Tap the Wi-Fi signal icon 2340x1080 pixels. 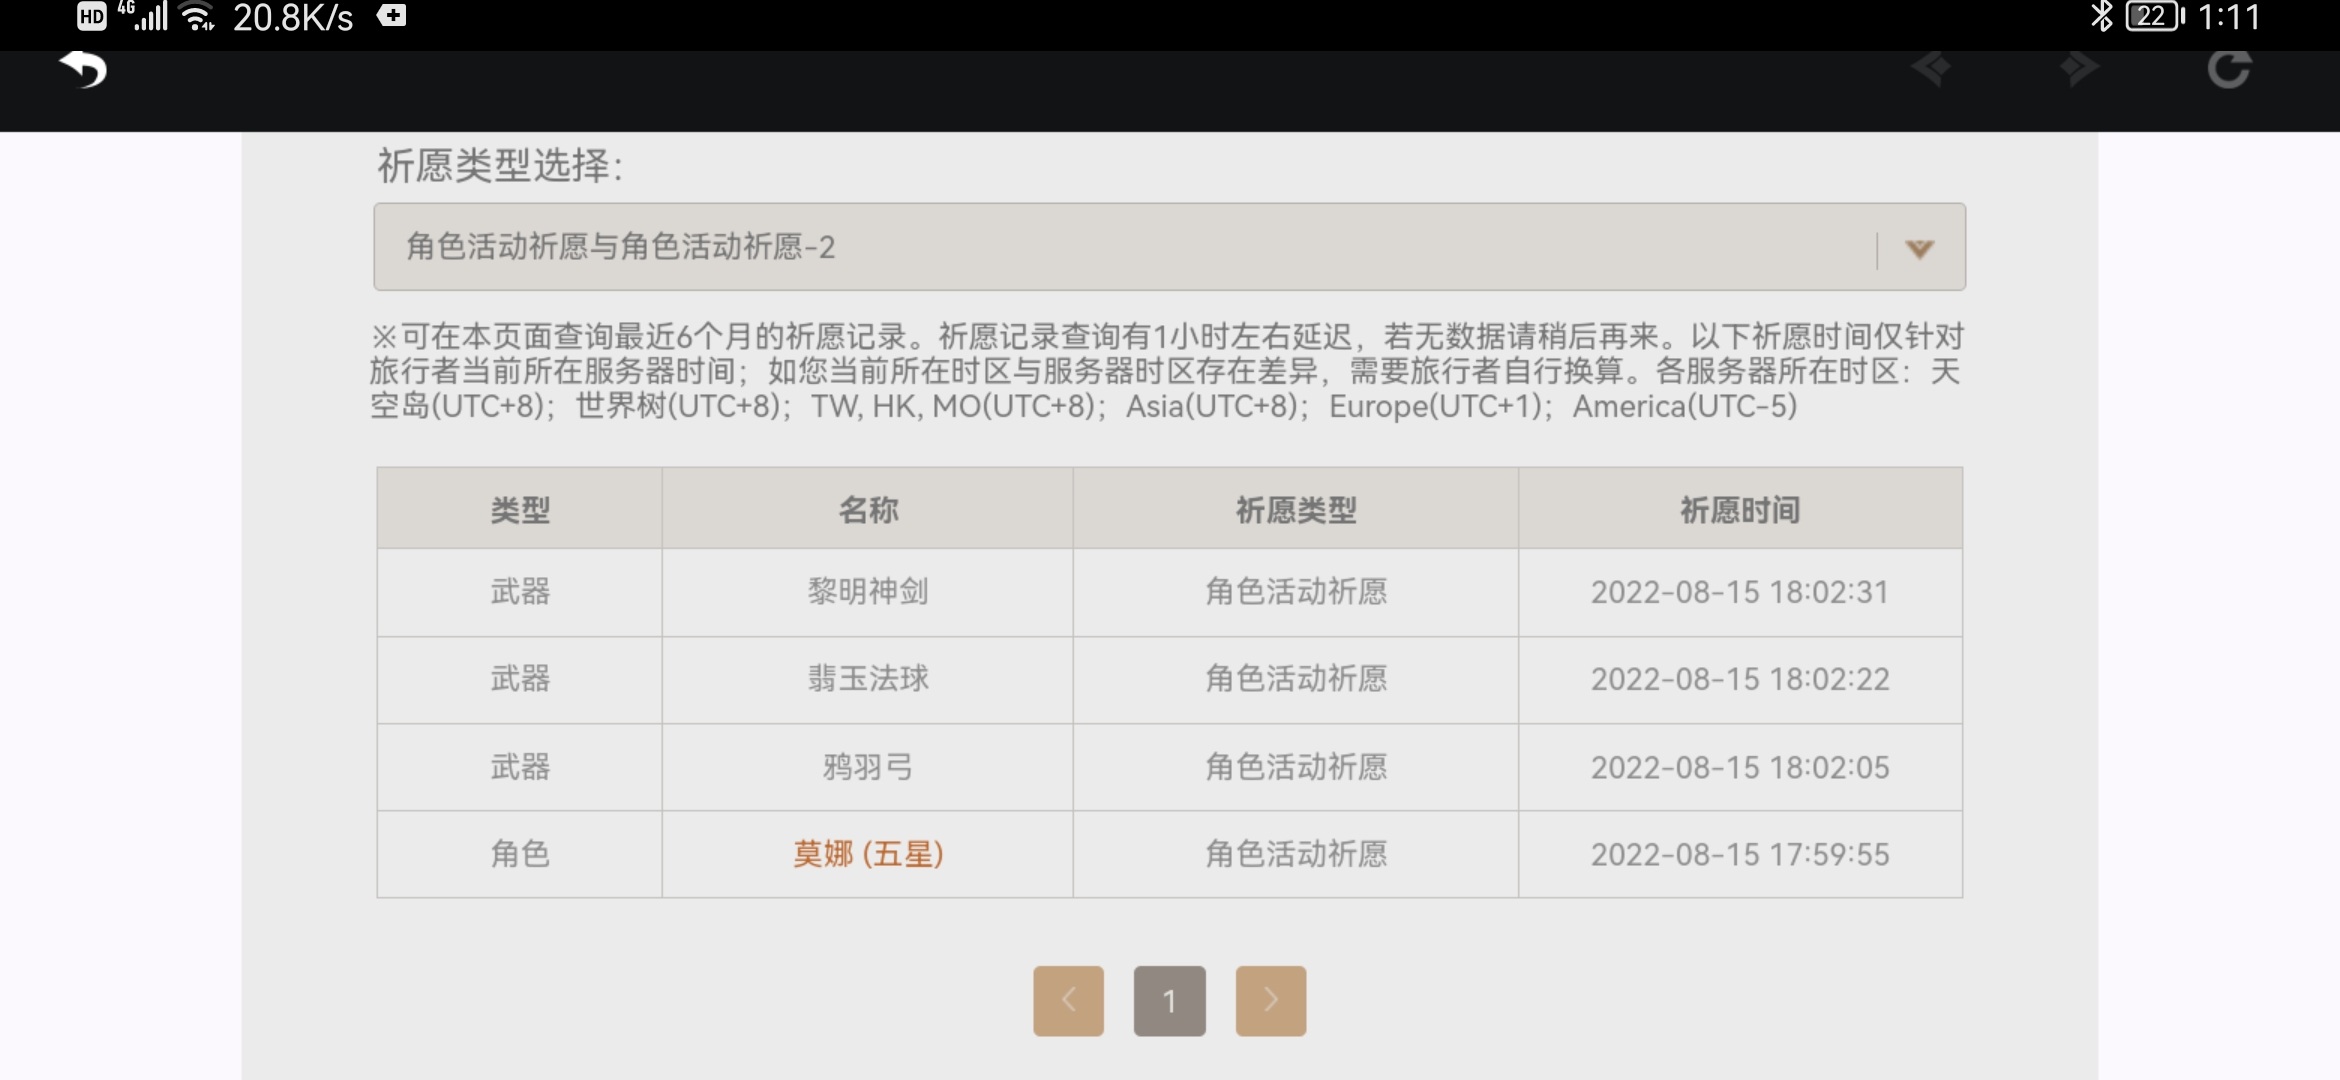(199, 17)
